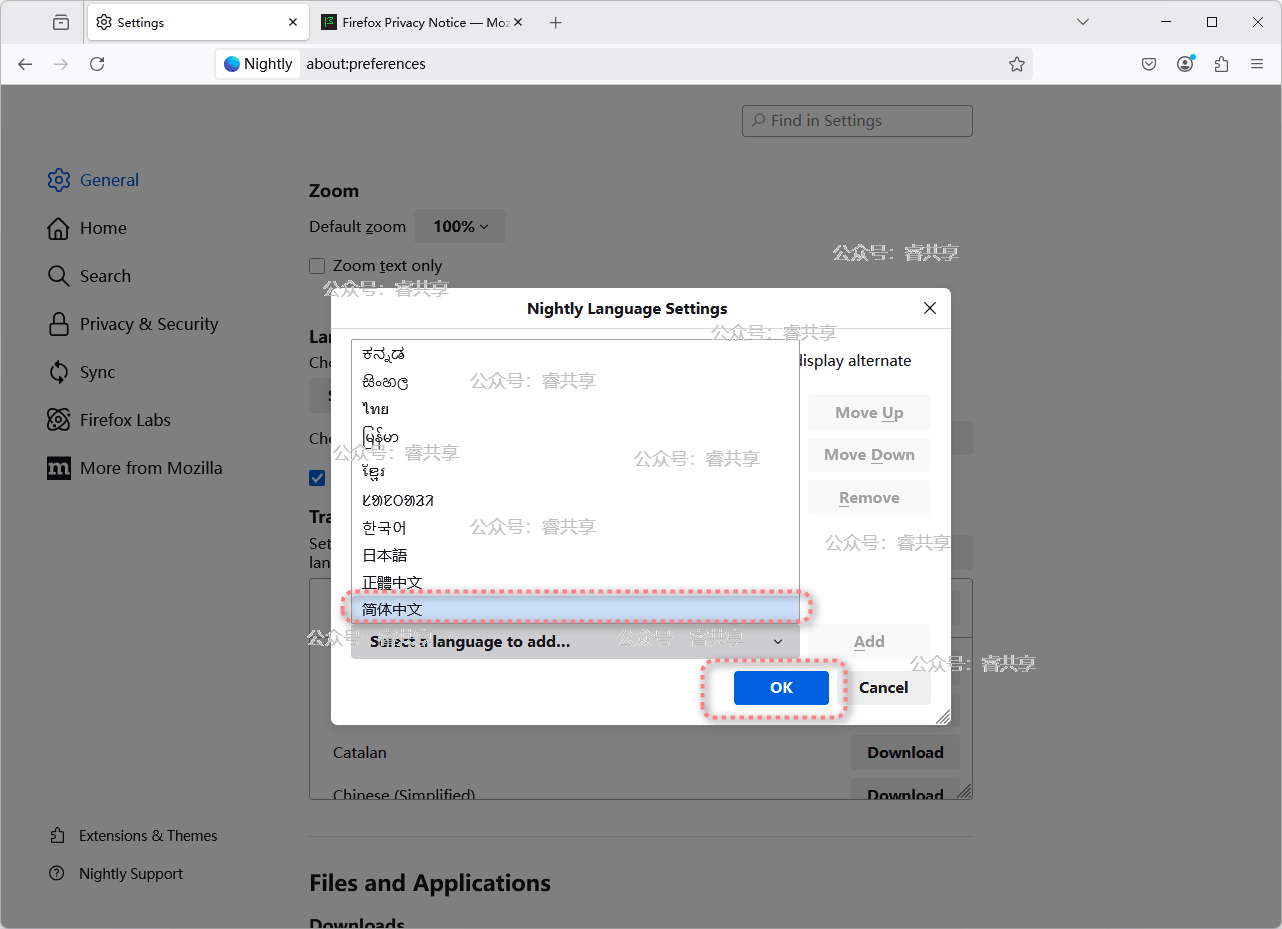Close the Nightly Language Settings dialog
The height and width of the screenshot is (929, 1282).
click(930, 308)
